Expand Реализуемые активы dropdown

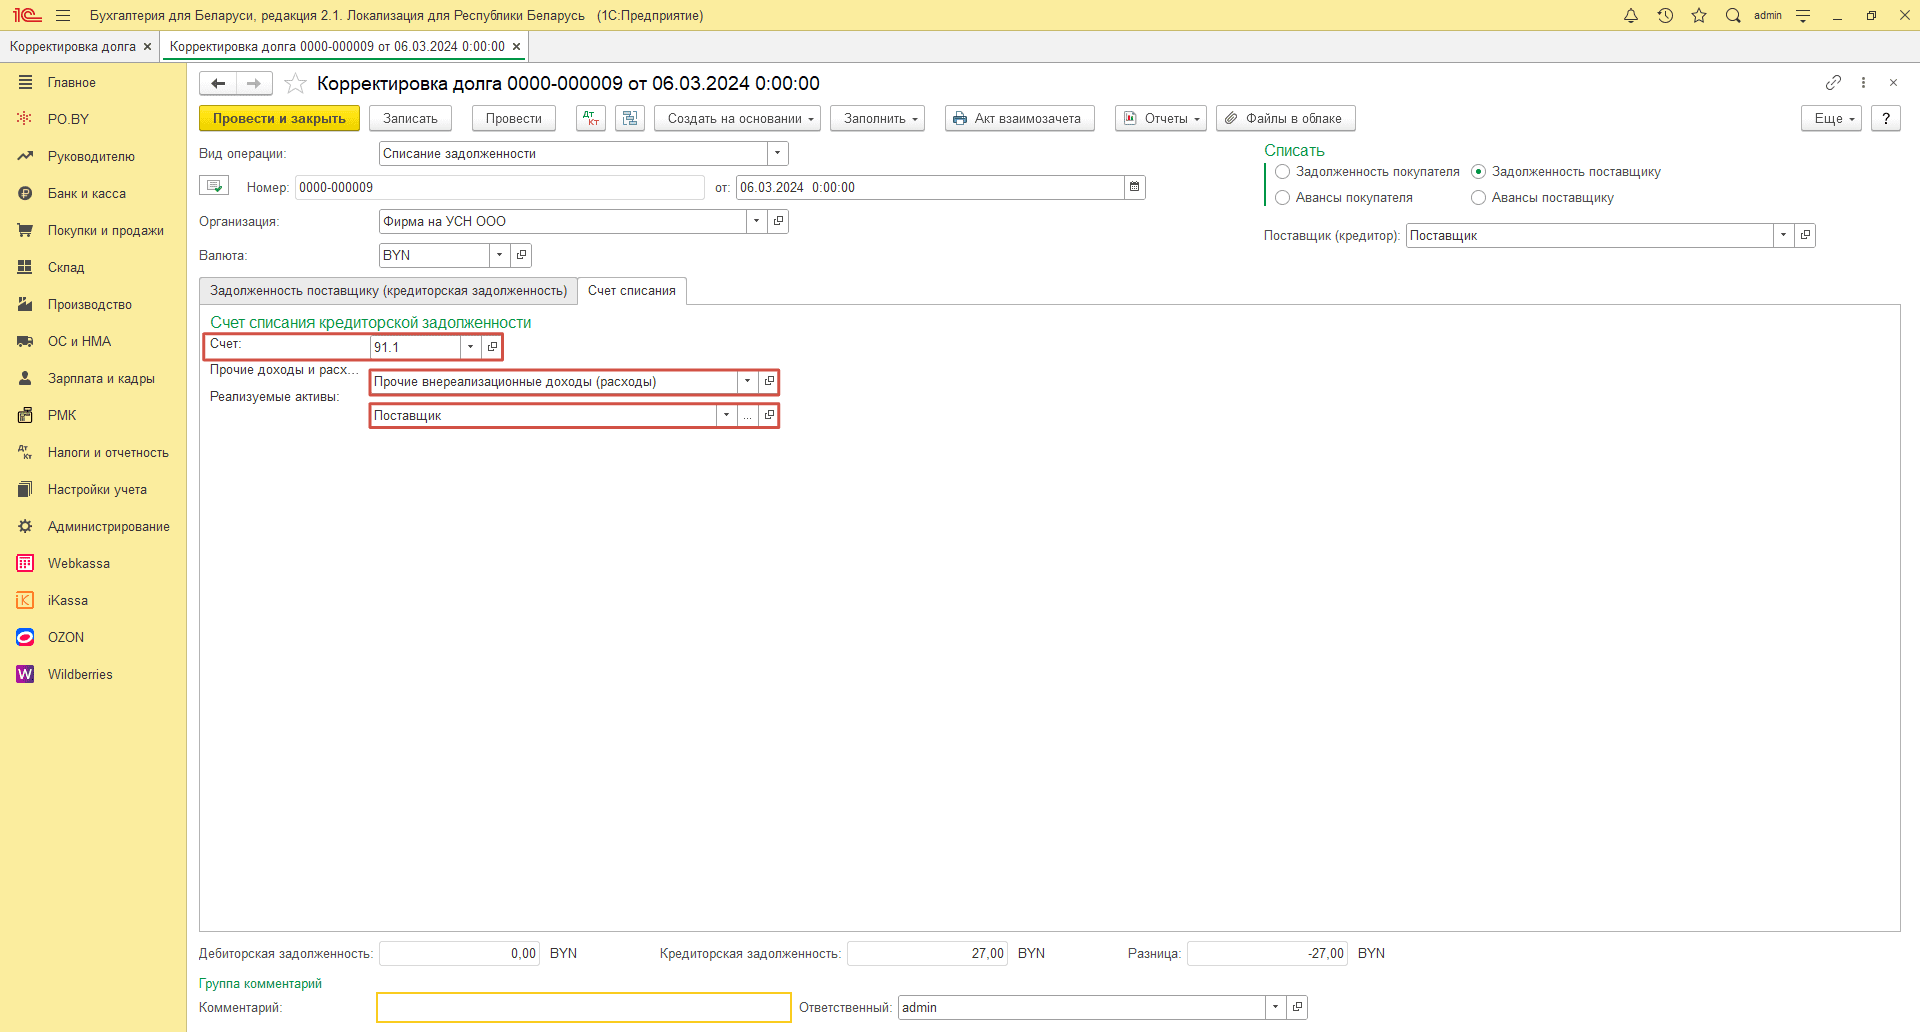pos(727,415)
